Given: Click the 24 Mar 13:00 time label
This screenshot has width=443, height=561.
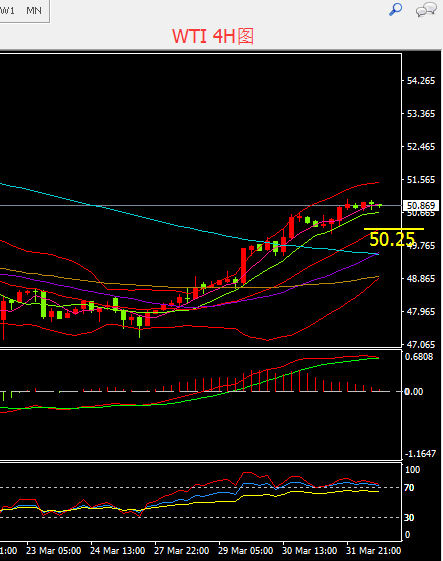Looking at the screenshot, I should pyautogui.click(x=117, y=551).
